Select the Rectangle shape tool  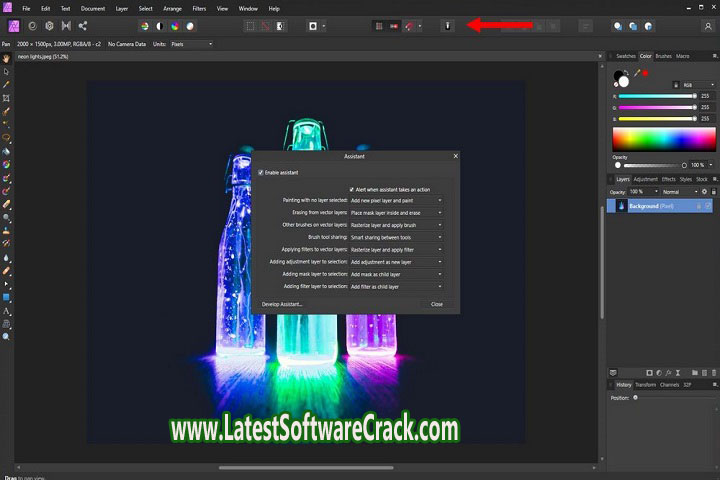coord(6,297)
